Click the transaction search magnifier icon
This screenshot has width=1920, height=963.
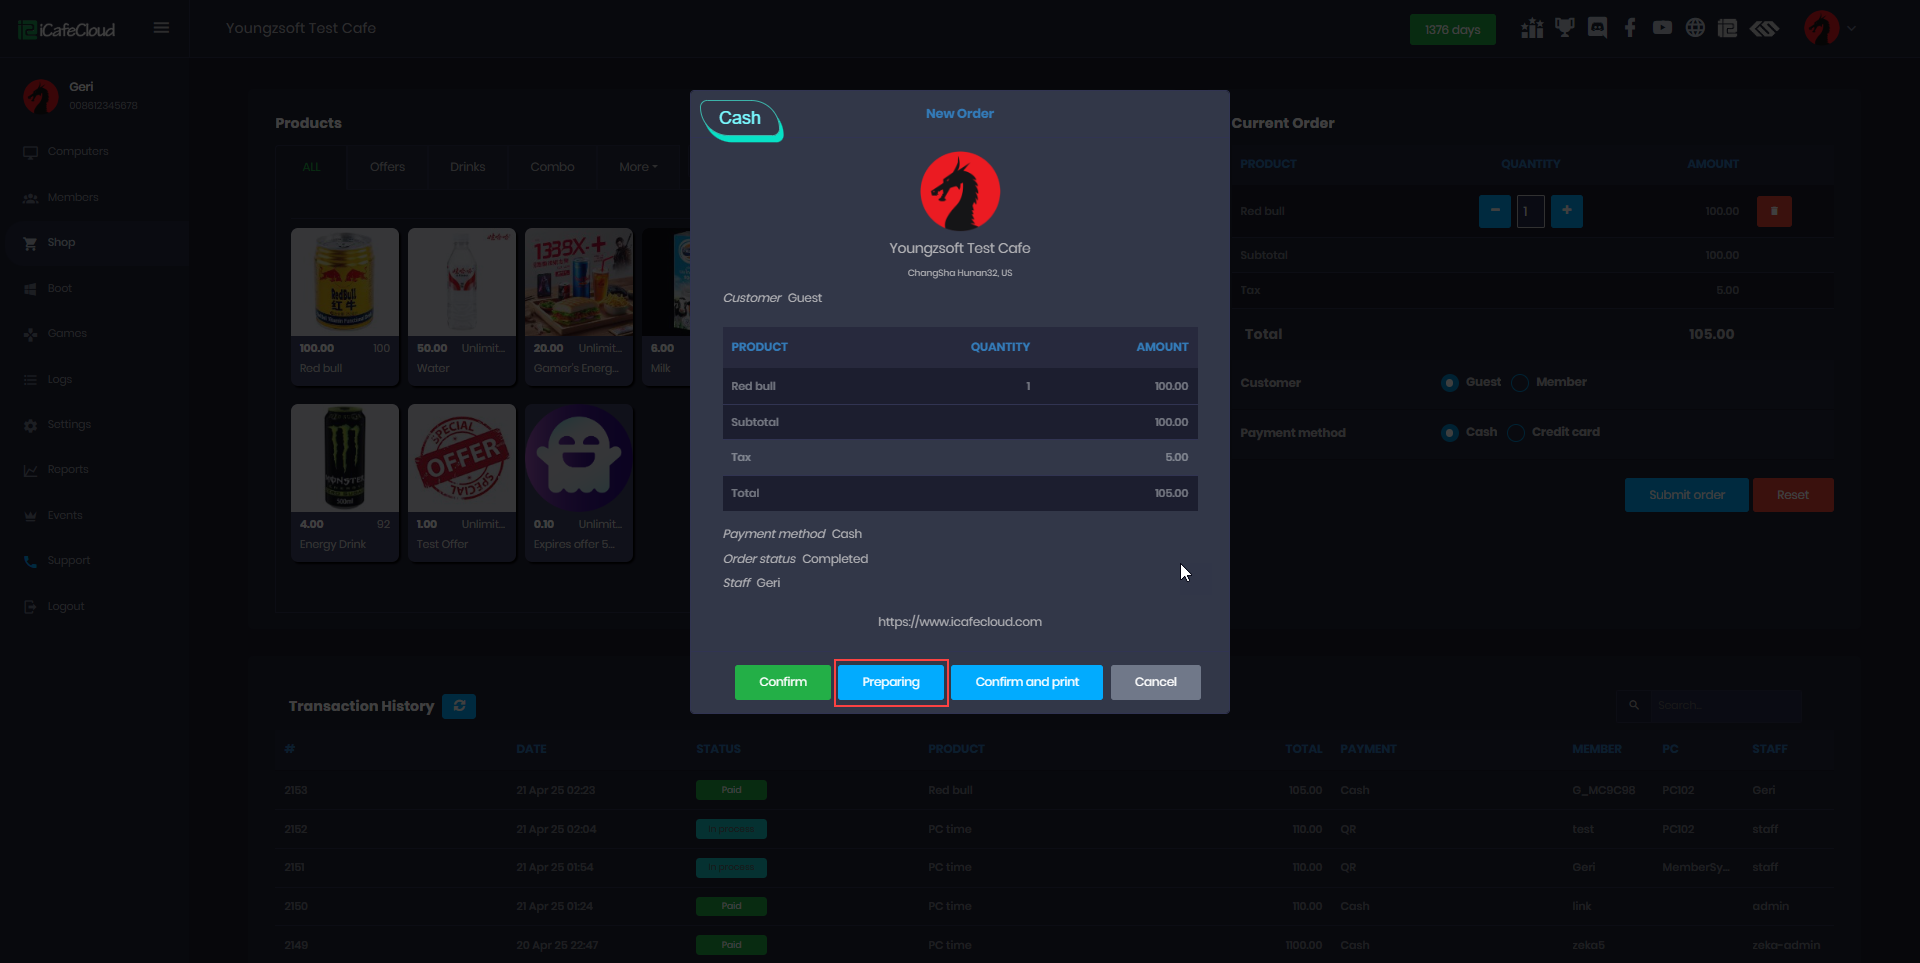click(x=1634, y=705)
